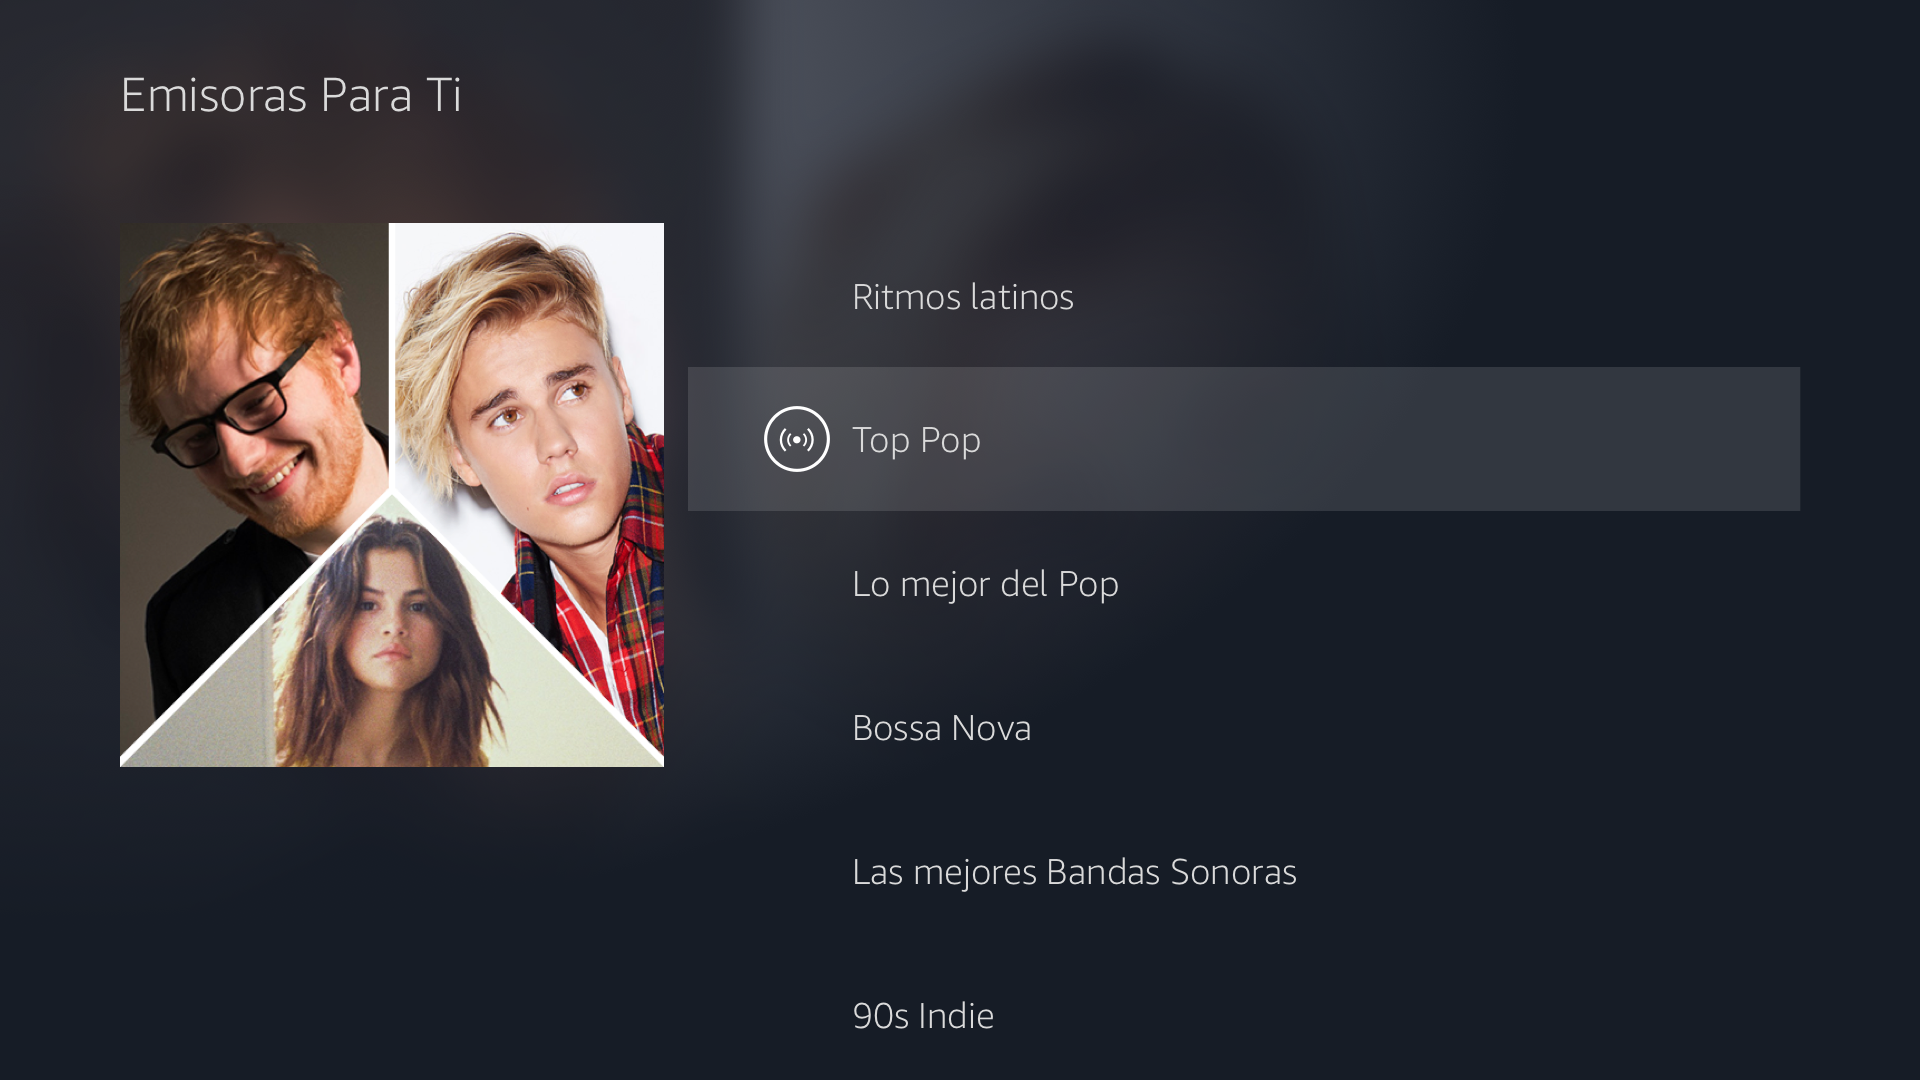This screenshot has width=1920, height=1080.
Task: Select Las mejores Bandas Sonoras
Action: [1074, 872]
